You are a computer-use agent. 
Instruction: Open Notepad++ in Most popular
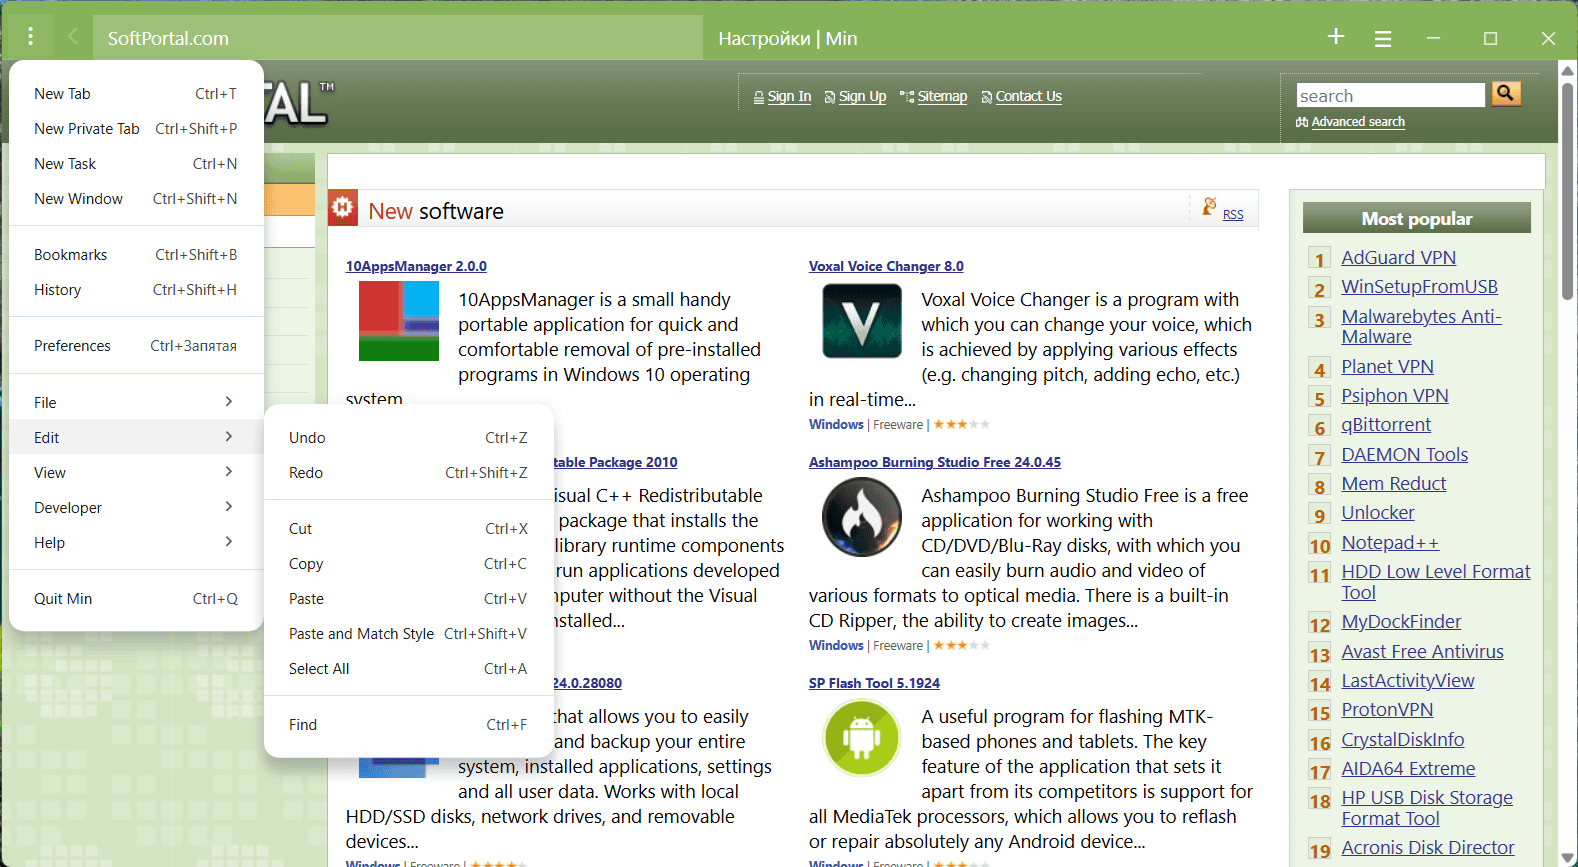click(x=1390, y=543)
